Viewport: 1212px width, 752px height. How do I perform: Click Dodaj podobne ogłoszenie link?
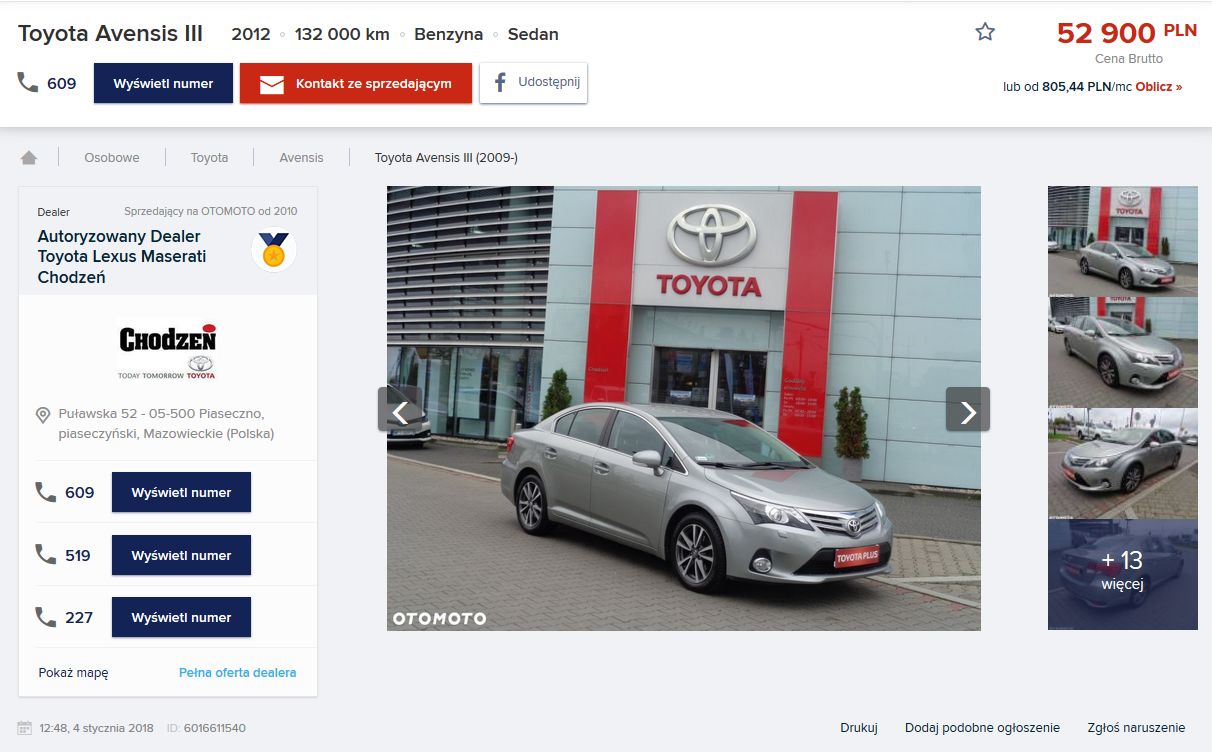pyautogui.click(x=982, y=728)
